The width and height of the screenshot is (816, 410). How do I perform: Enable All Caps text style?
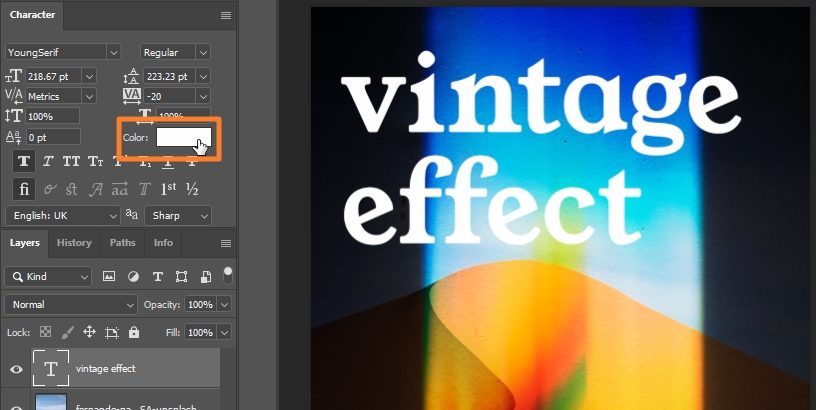(x=71, y=161)
